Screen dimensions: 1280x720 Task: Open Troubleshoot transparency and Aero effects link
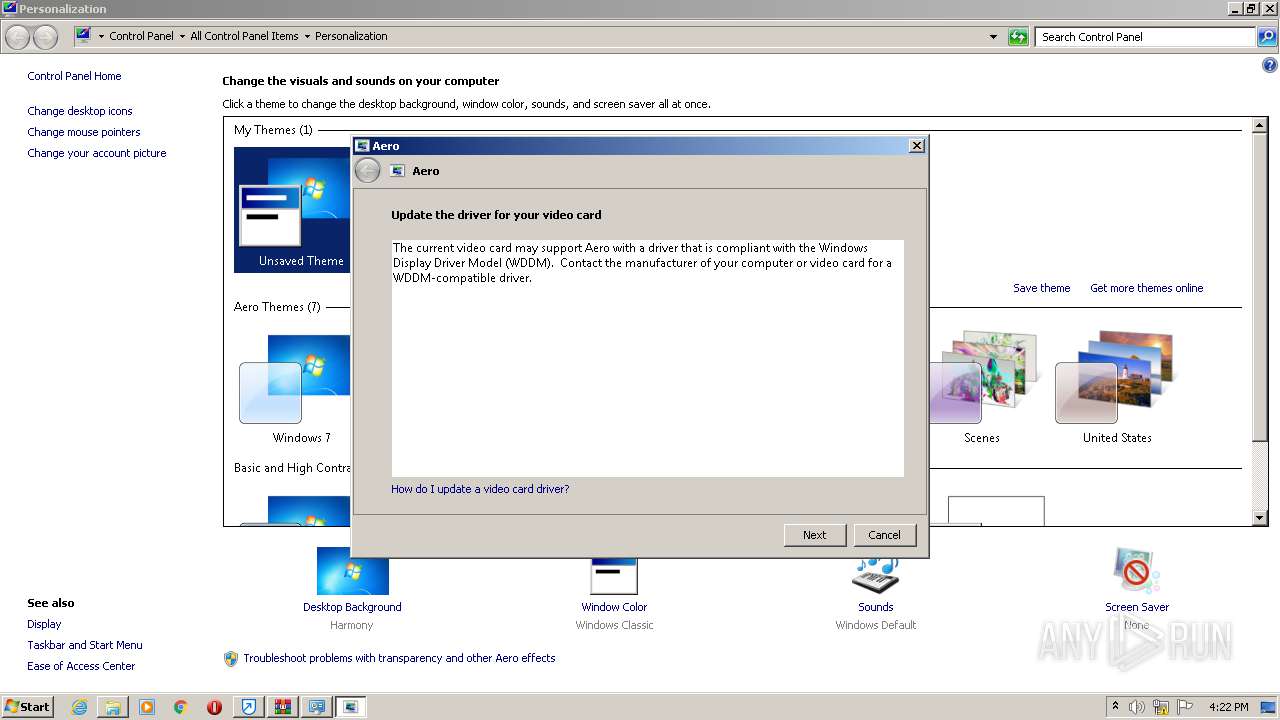(x=399, y=658)
